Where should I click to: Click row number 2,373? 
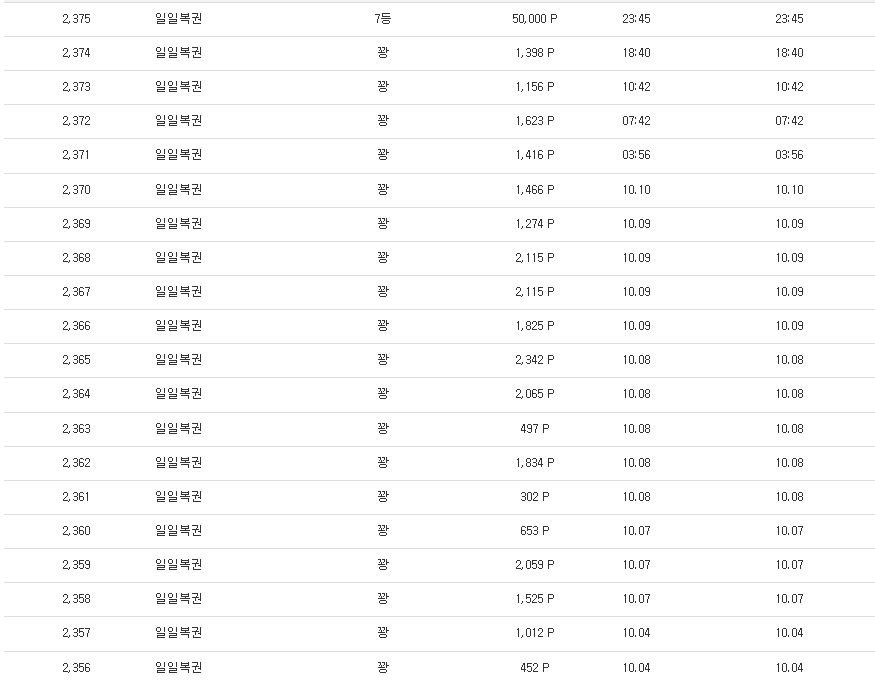coord(76,87)
